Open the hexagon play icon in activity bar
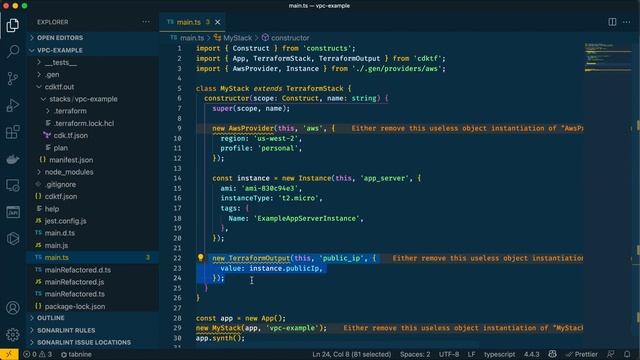The height and width of the screenshot is (360, 640). pos(13,239)
